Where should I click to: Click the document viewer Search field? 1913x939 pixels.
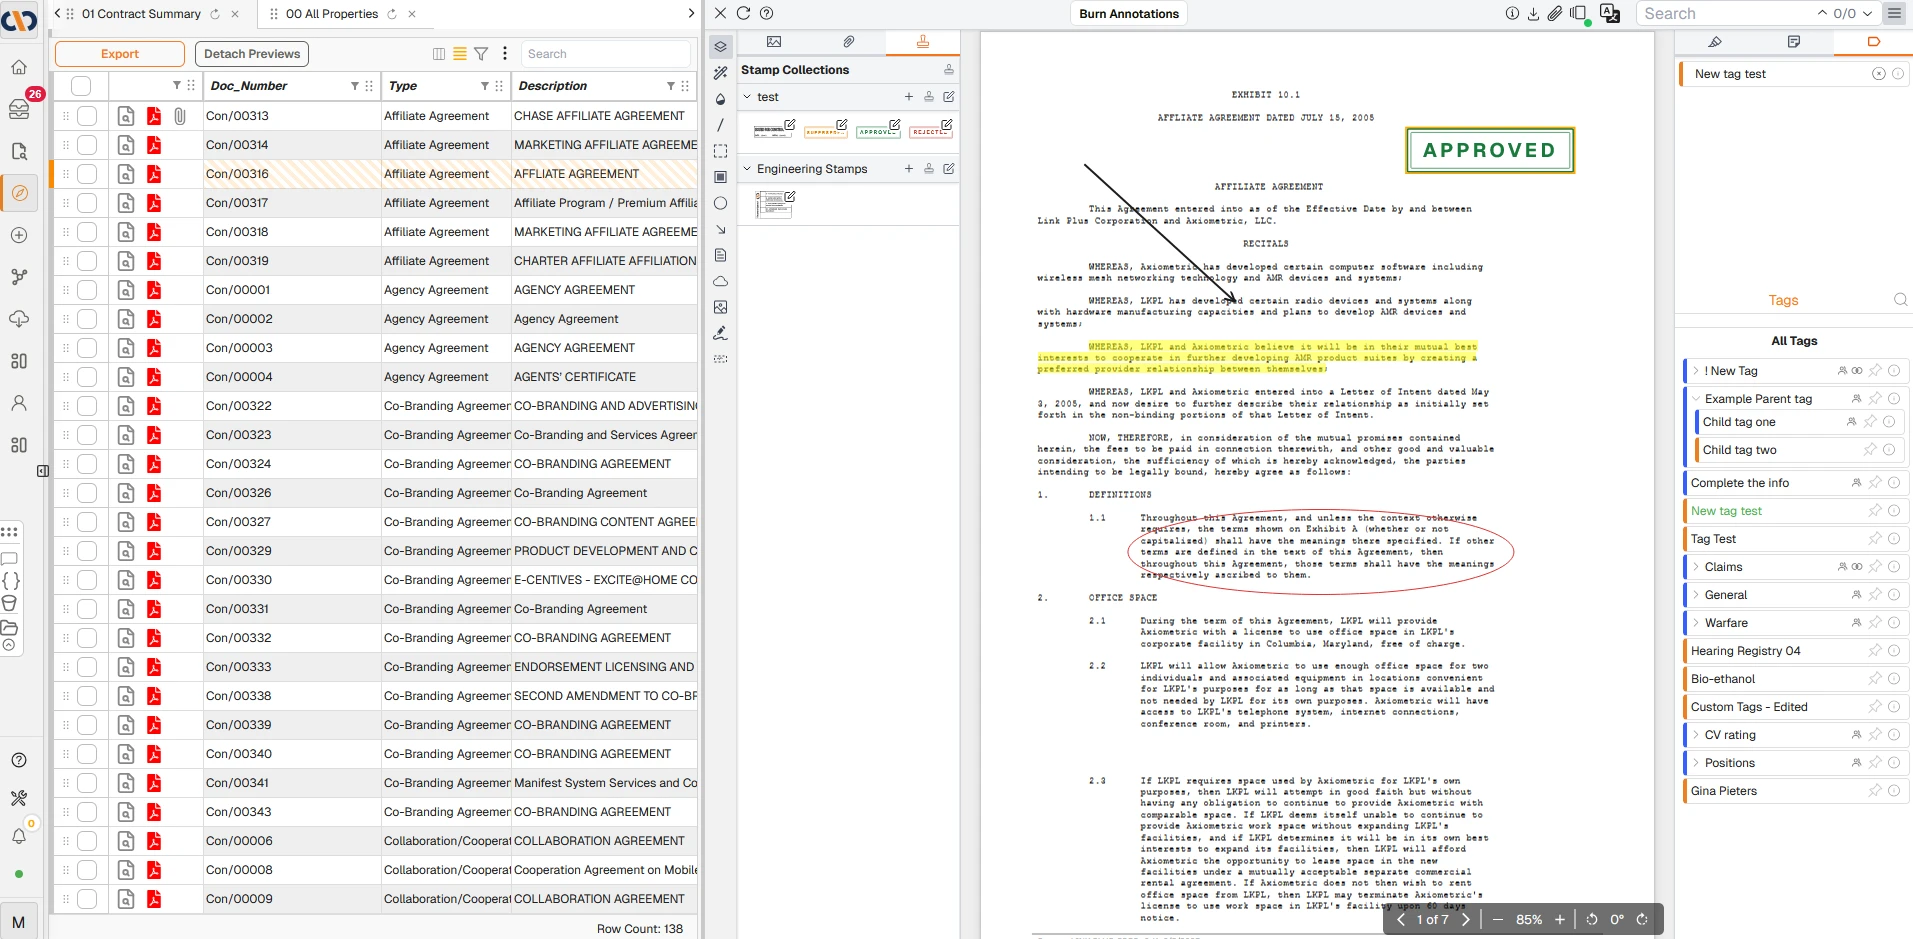click(x=1725, y=14)
